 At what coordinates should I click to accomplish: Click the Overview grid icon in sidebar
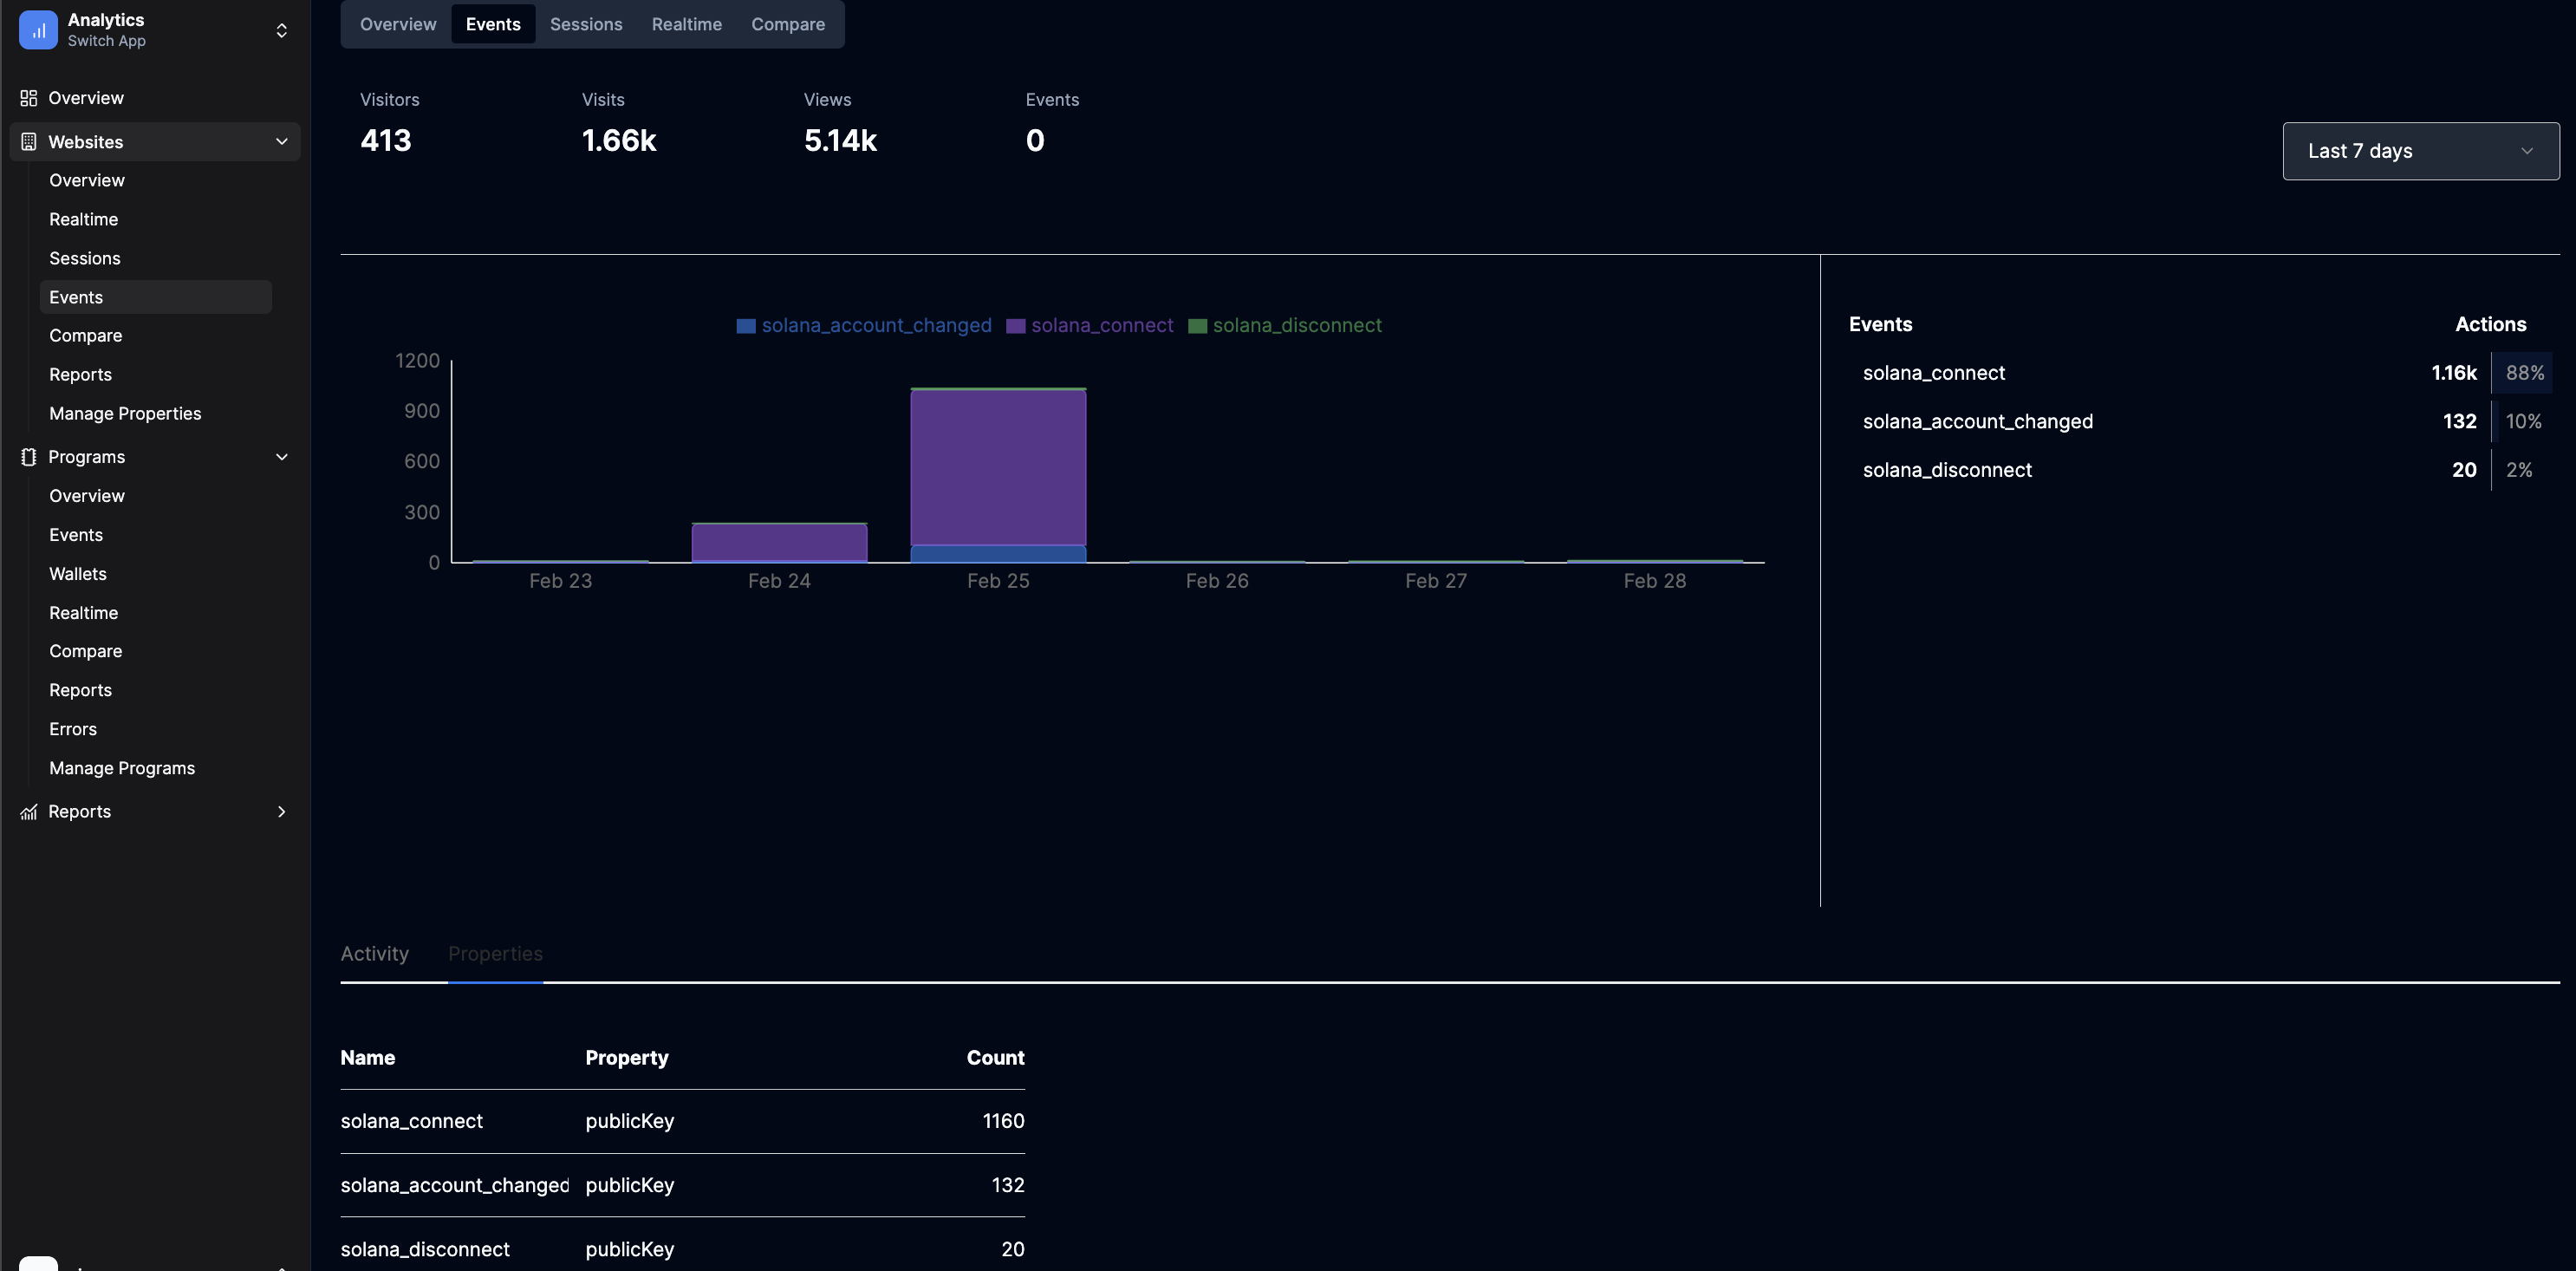tap(29, 98)
